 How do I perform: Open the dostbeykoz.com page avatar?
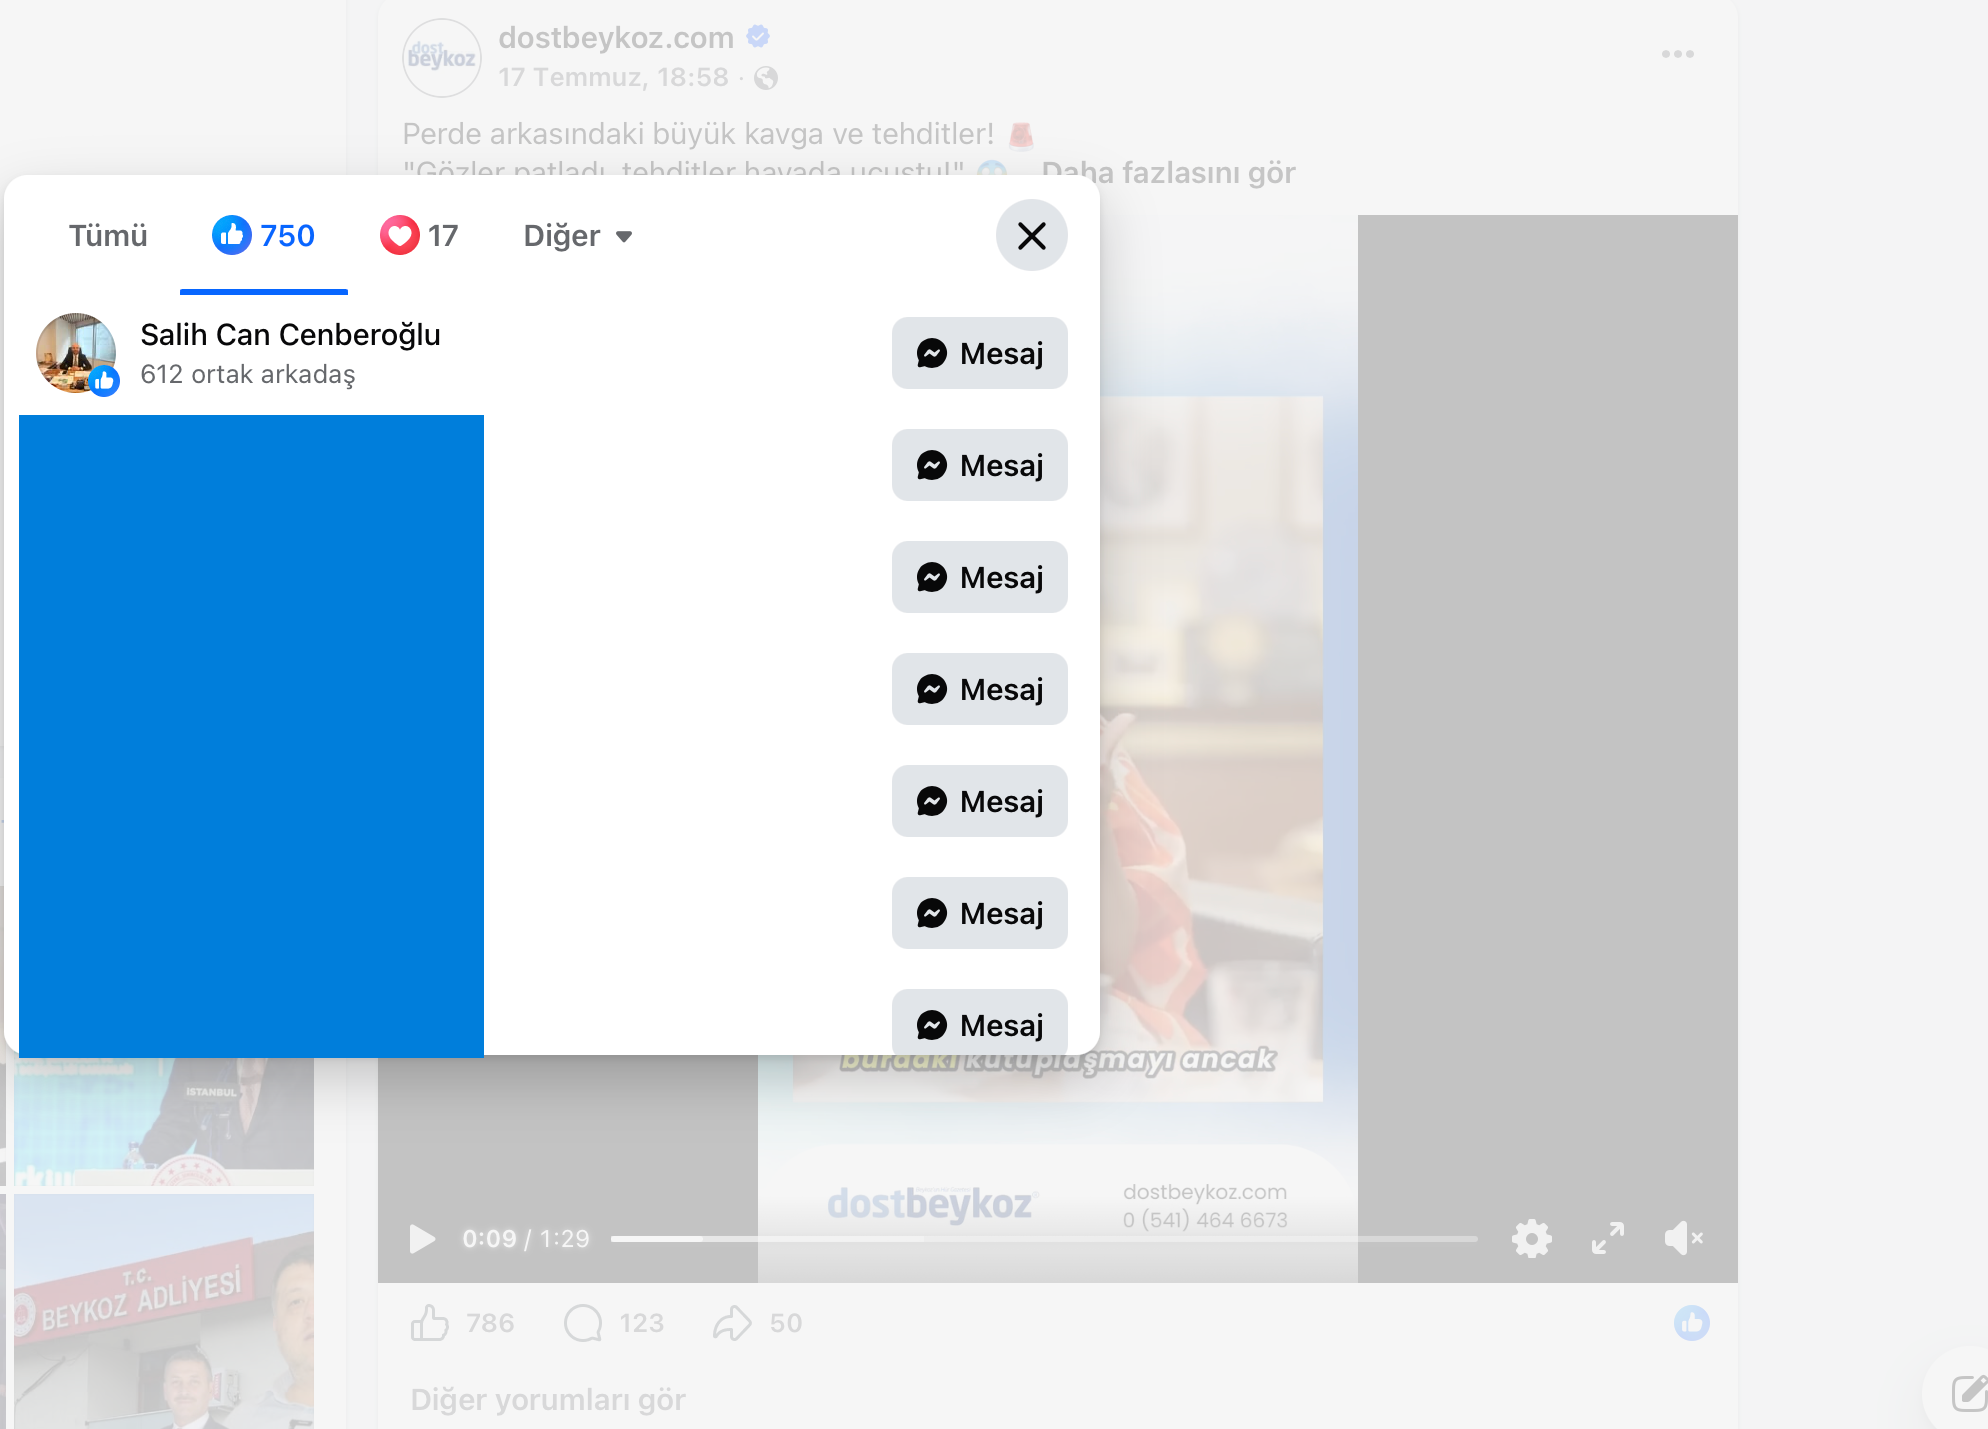442,58
